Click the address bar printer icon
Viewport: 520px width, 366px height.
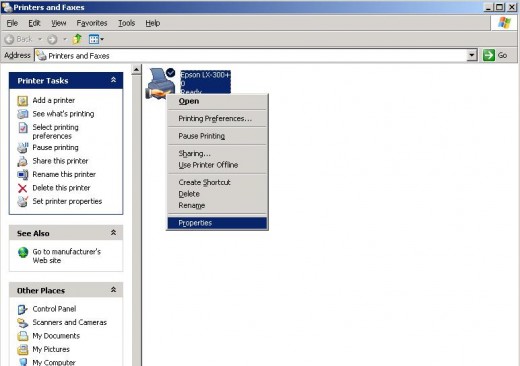click(x=41, y=56)
